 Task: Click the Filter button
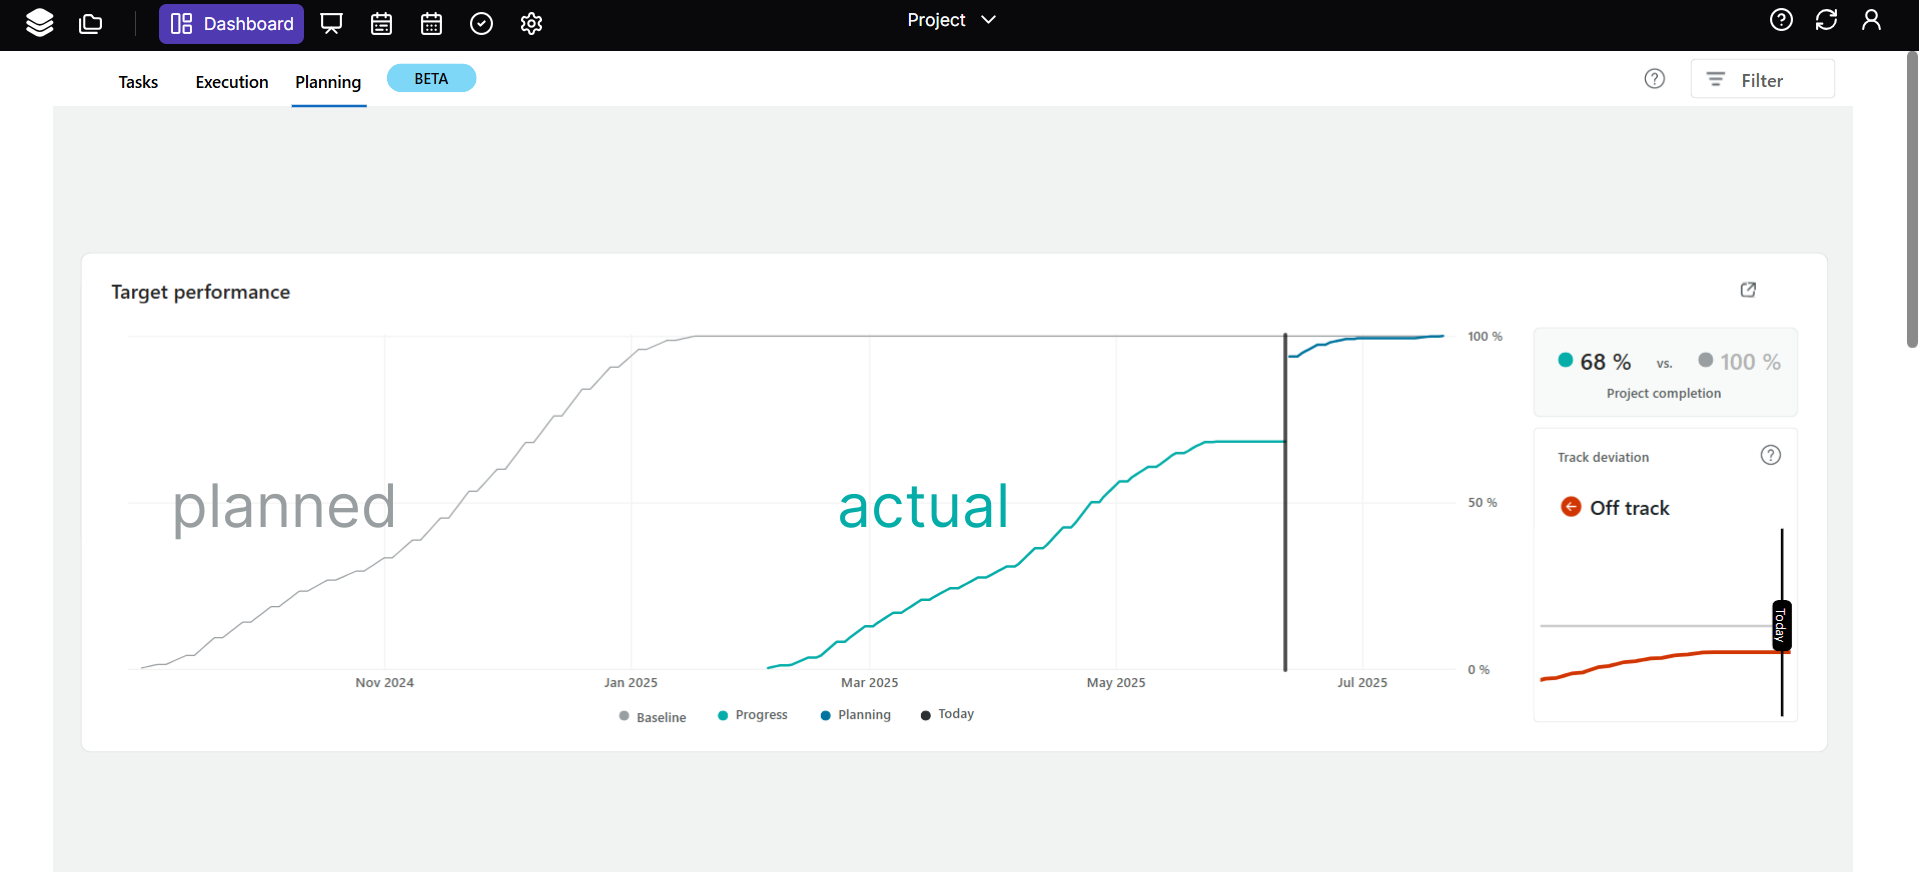tap(1762, 80)
